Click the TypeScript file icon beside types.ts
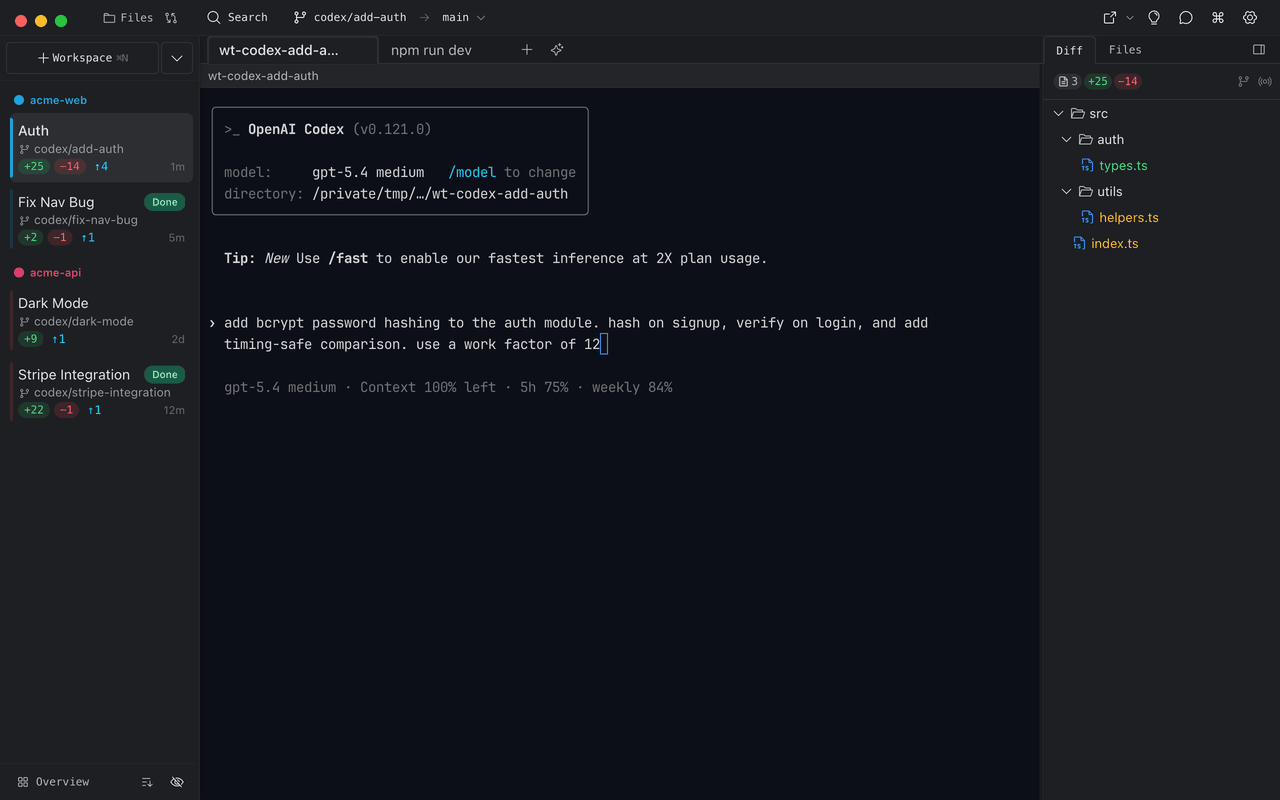Image resolution: width=1280 pixels, height=800 pixels. click(x=1087, y=166)
